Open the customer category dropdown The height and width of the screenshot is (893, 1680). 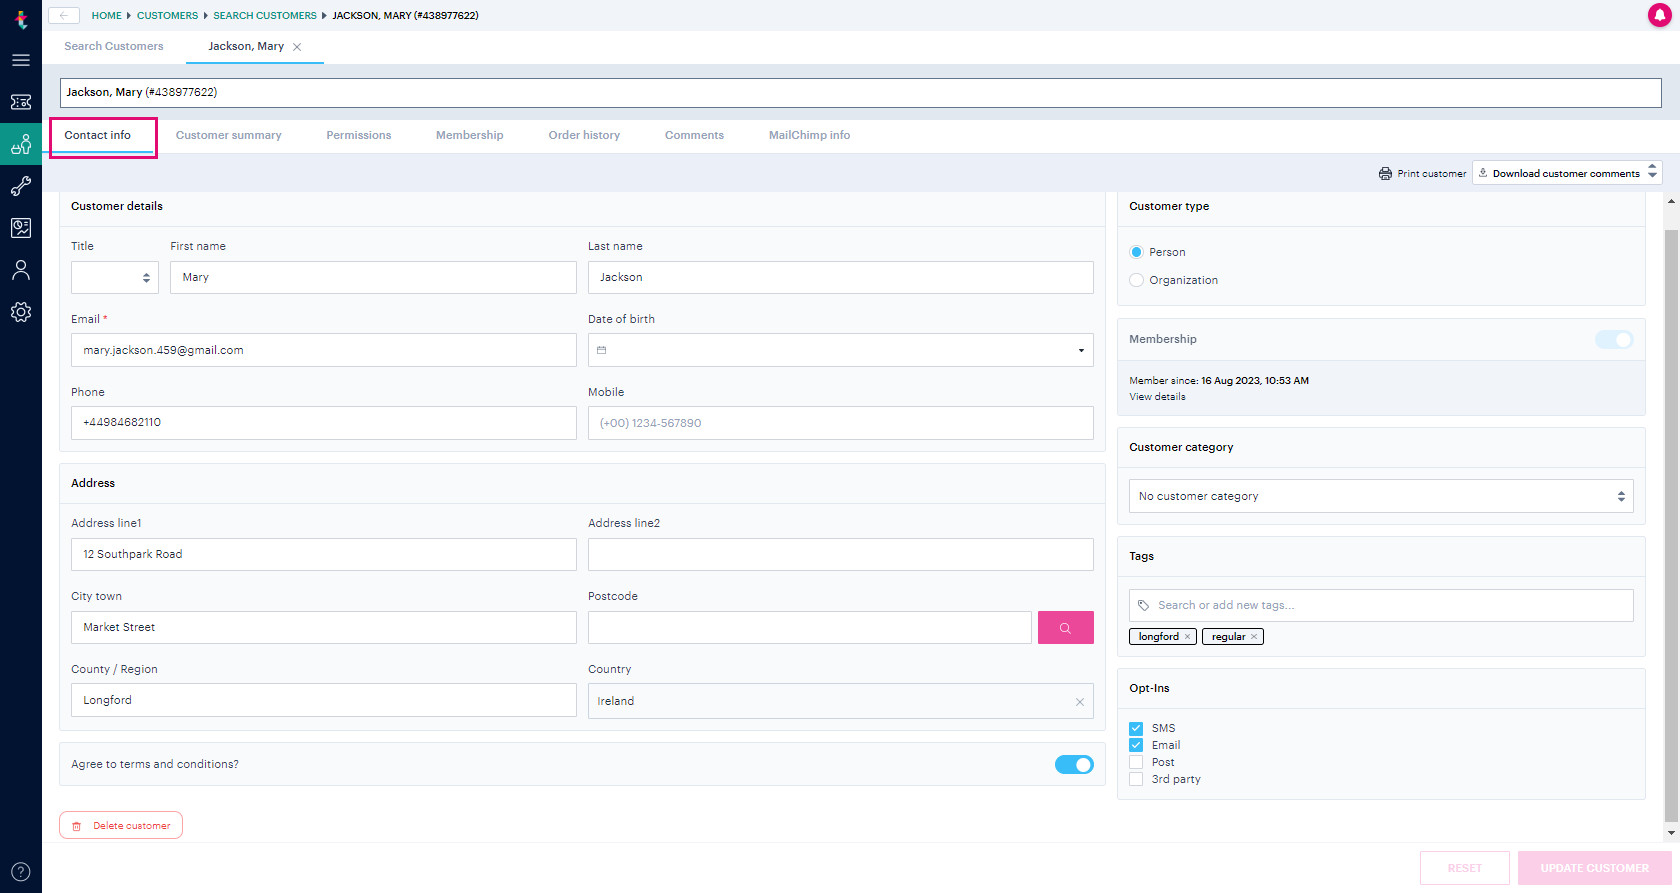click(1381, 497)
